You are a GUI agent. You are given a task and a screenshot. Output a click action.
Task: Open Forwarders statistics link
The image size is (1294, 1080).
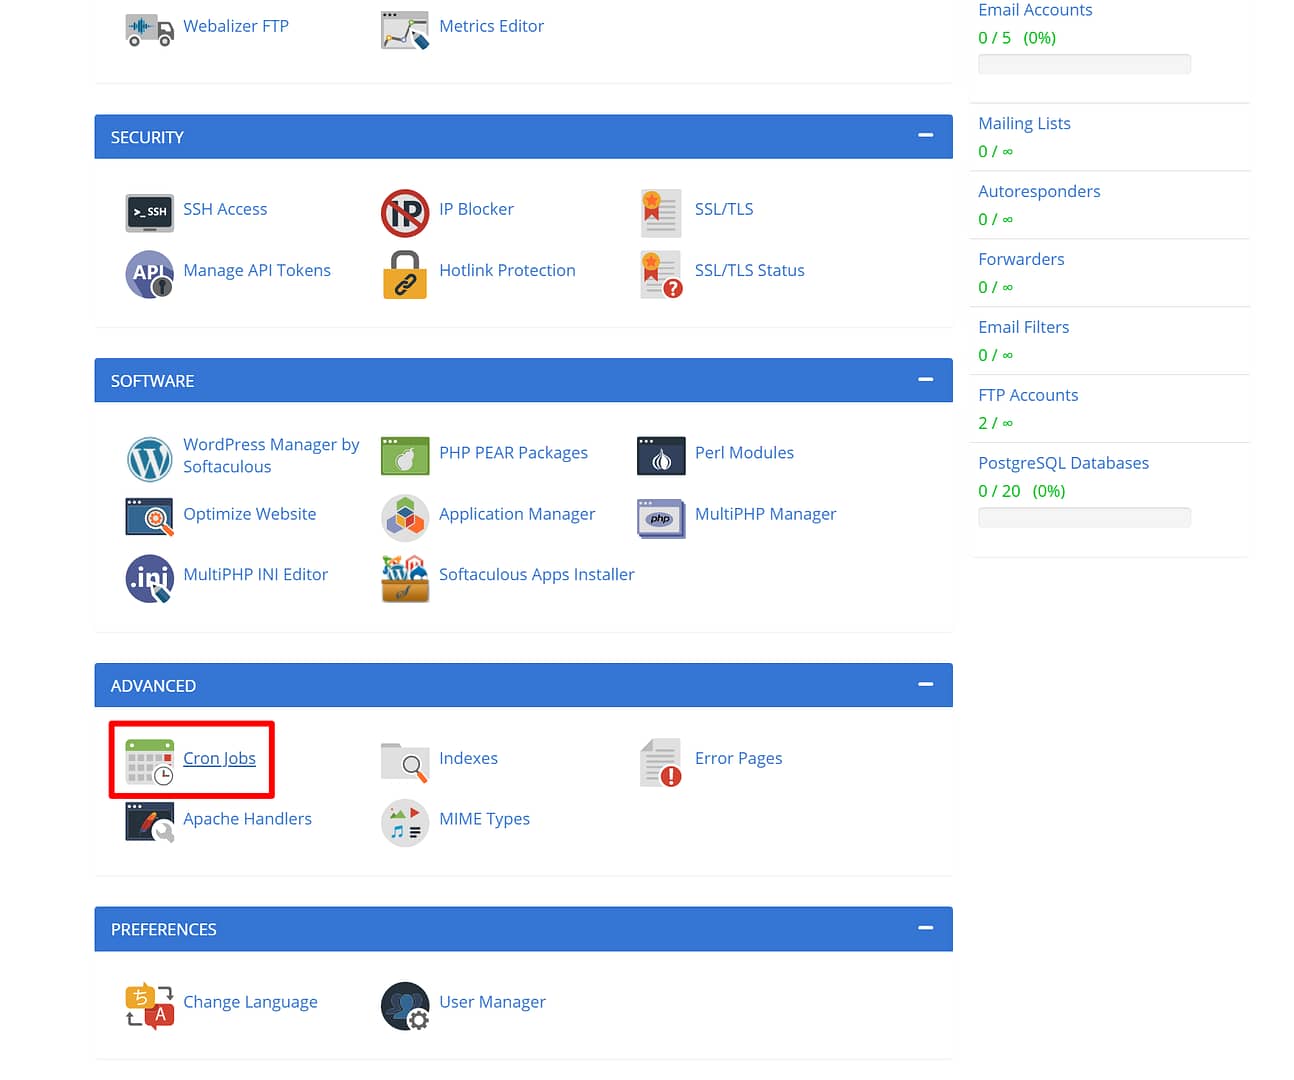coord(1021,259)
